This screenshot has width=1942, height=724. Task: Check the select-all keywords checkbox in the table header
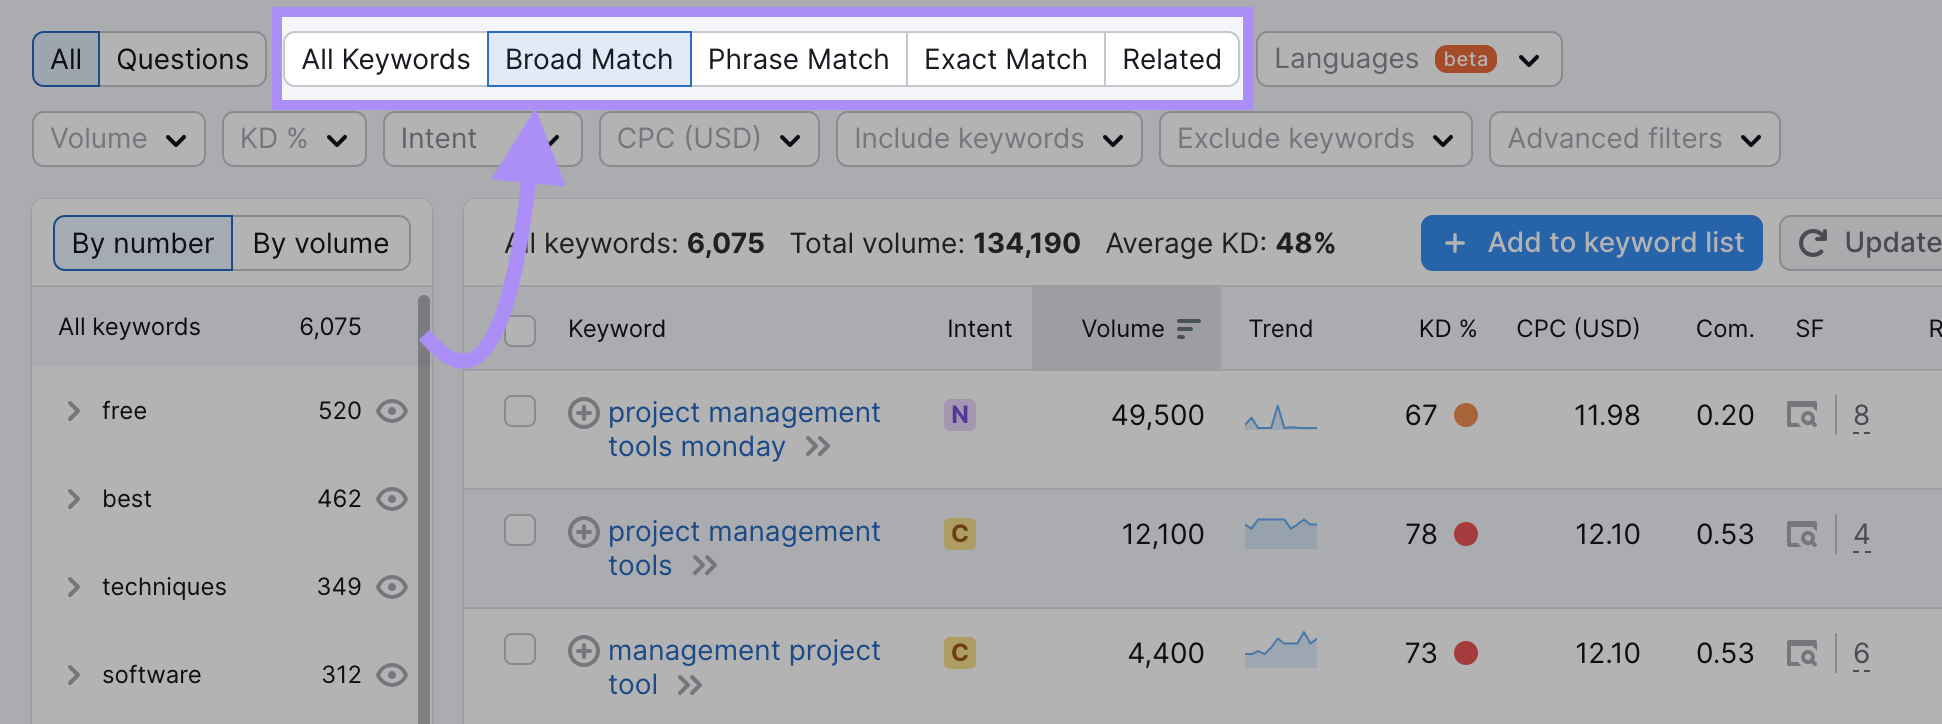tap(519, 328)
